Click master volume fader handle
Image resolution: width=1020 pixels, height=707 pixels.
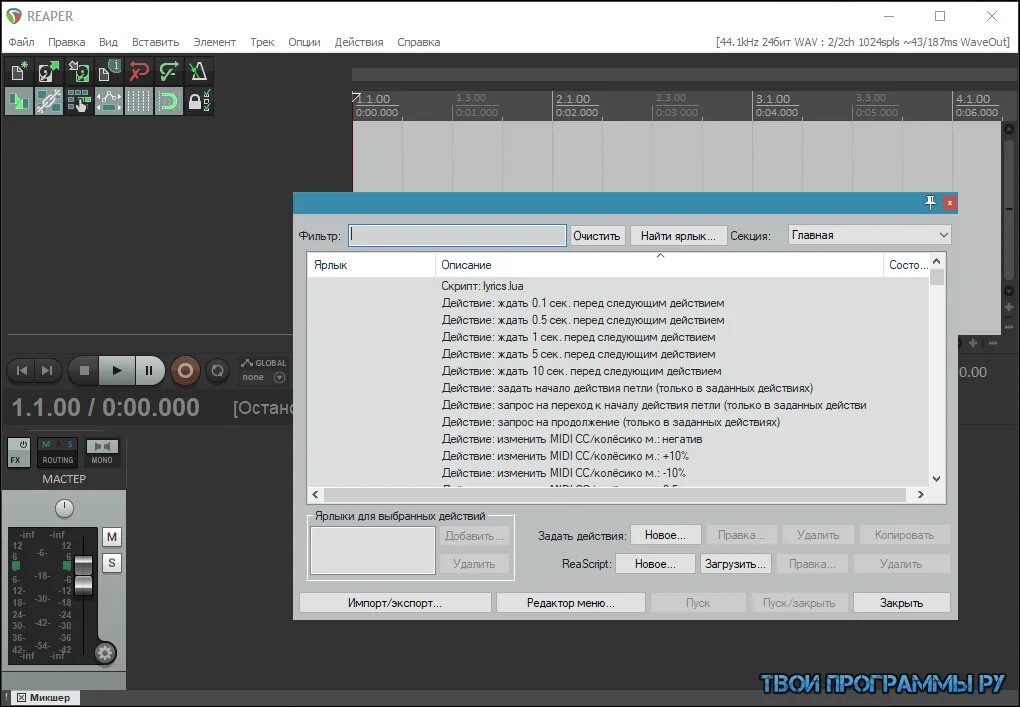pyautogui.click(x=83, y=575)
